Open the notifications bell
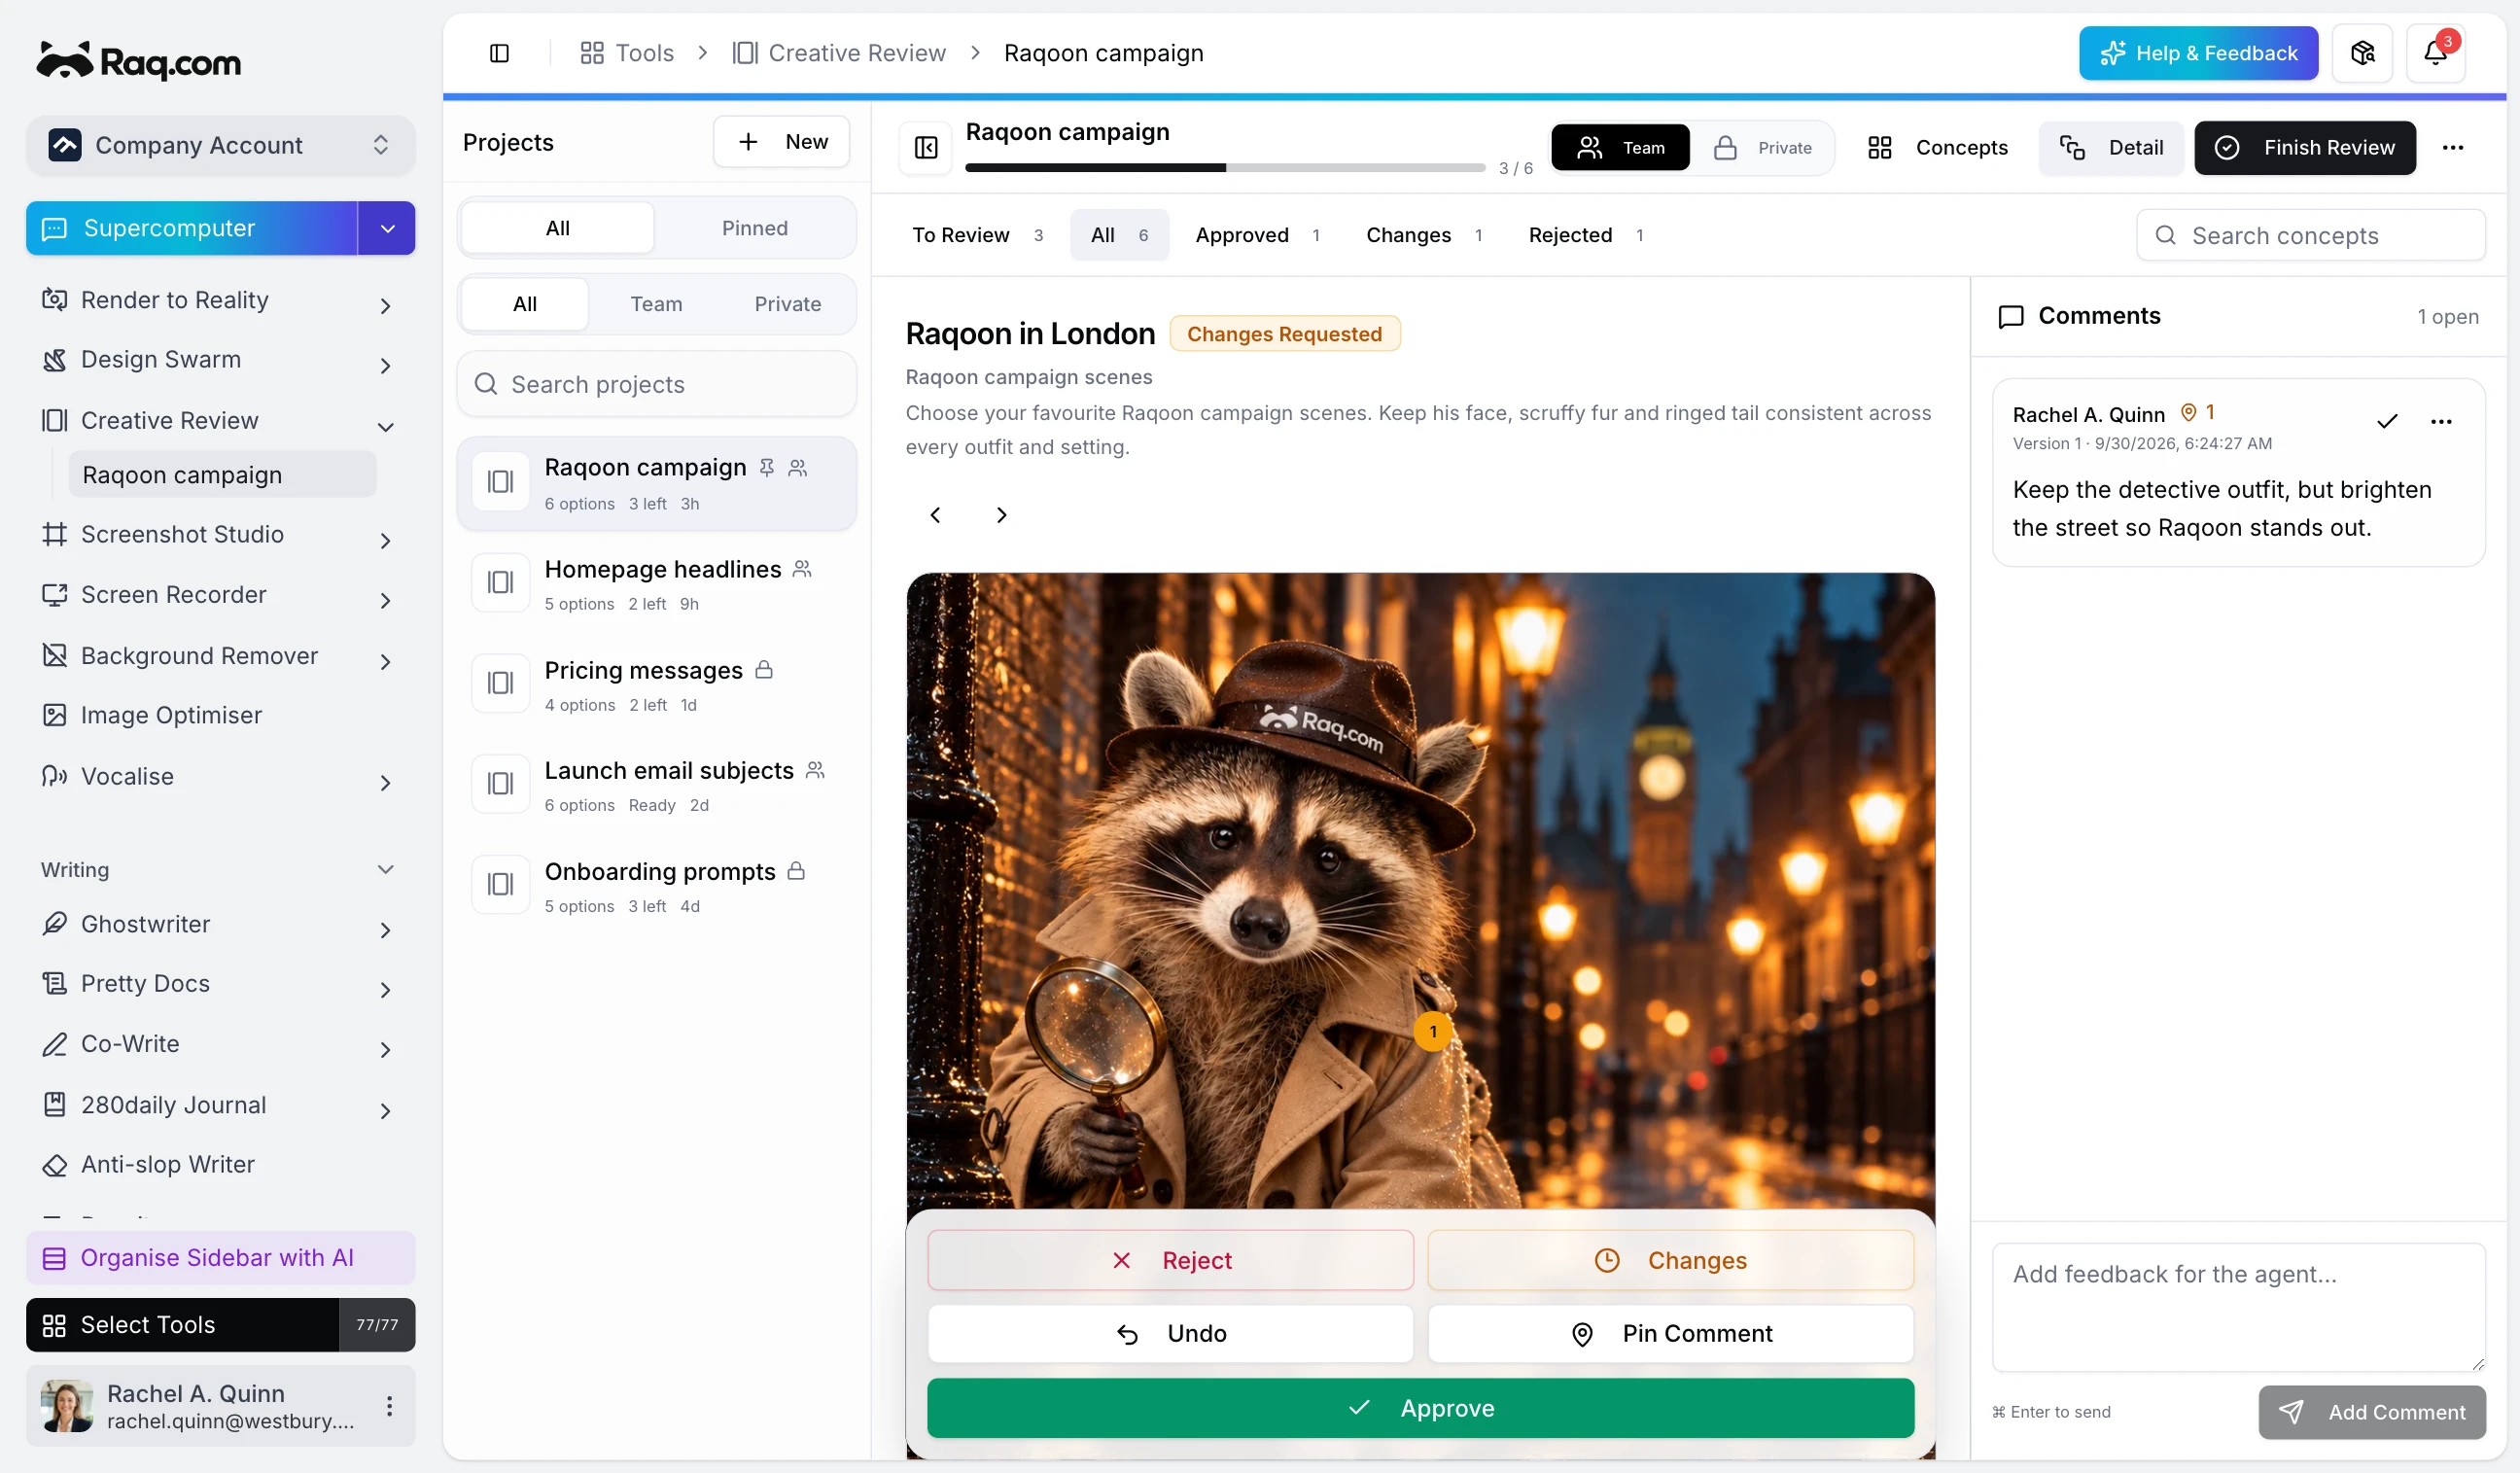 click(x=2435, y=53)
